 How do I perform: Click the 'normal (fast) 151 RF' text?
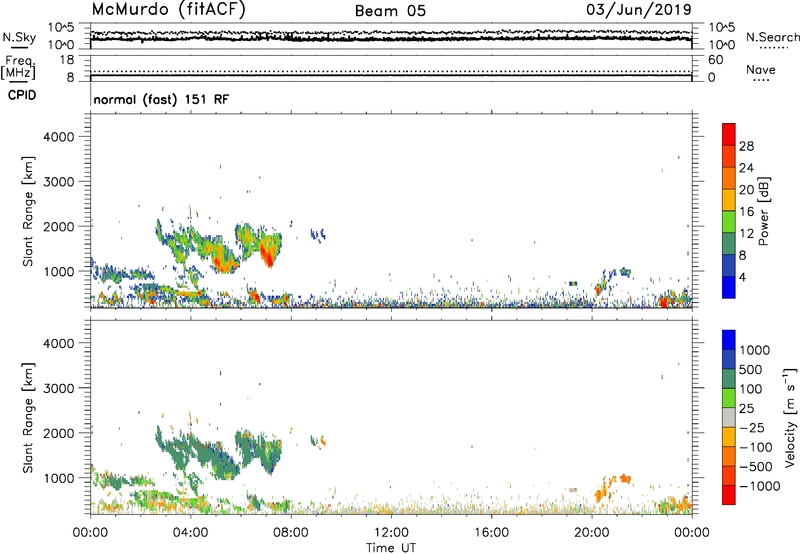[x=161, y=99]
